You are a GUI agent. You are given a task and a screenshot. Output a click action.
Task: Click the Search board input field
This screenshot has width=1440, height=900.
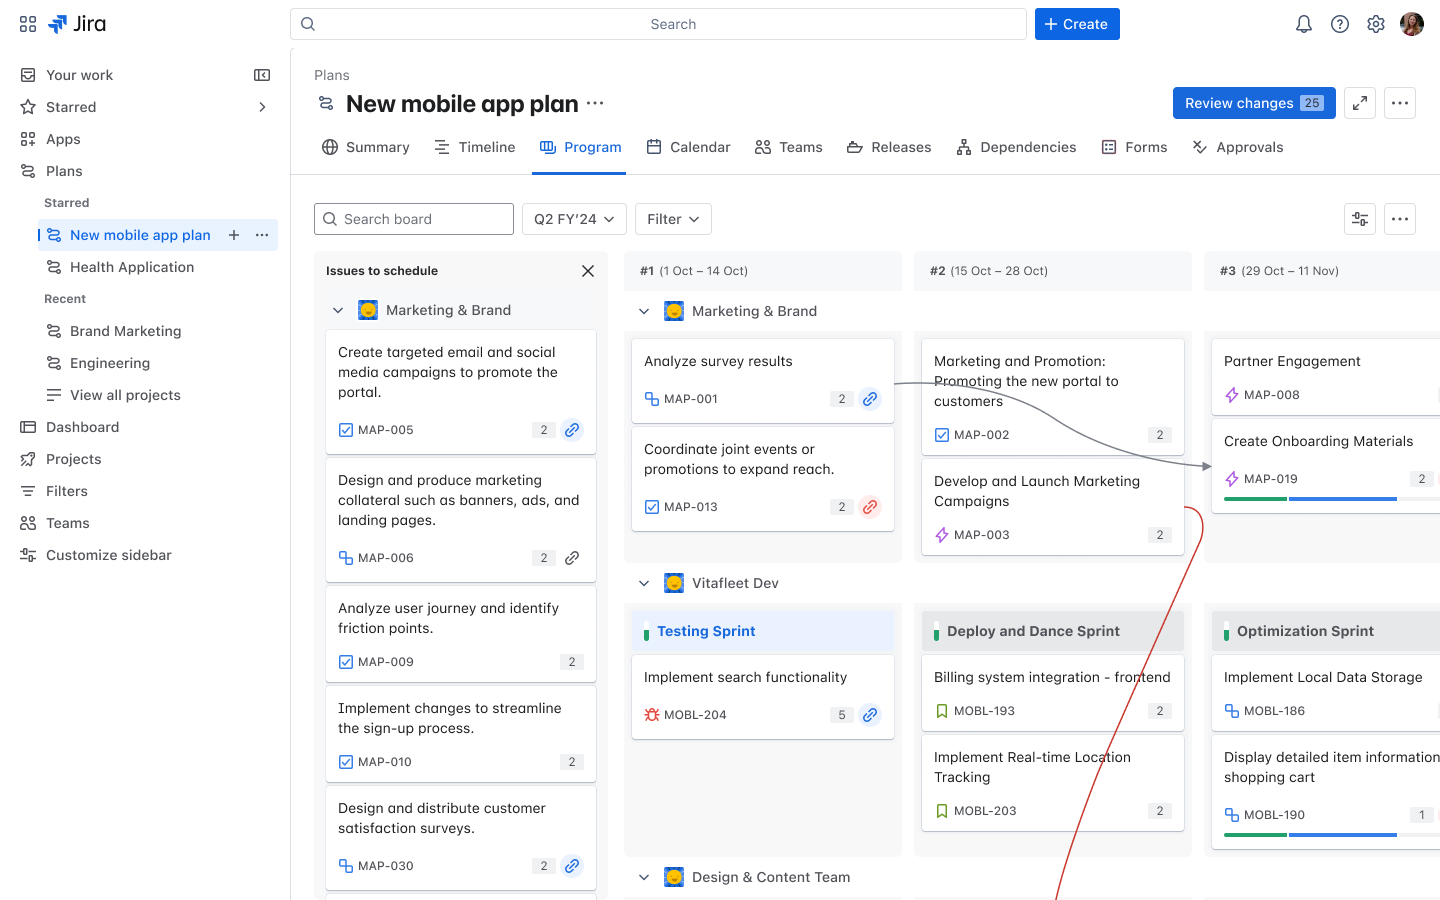pyautogui.click(x=414, y=219)
